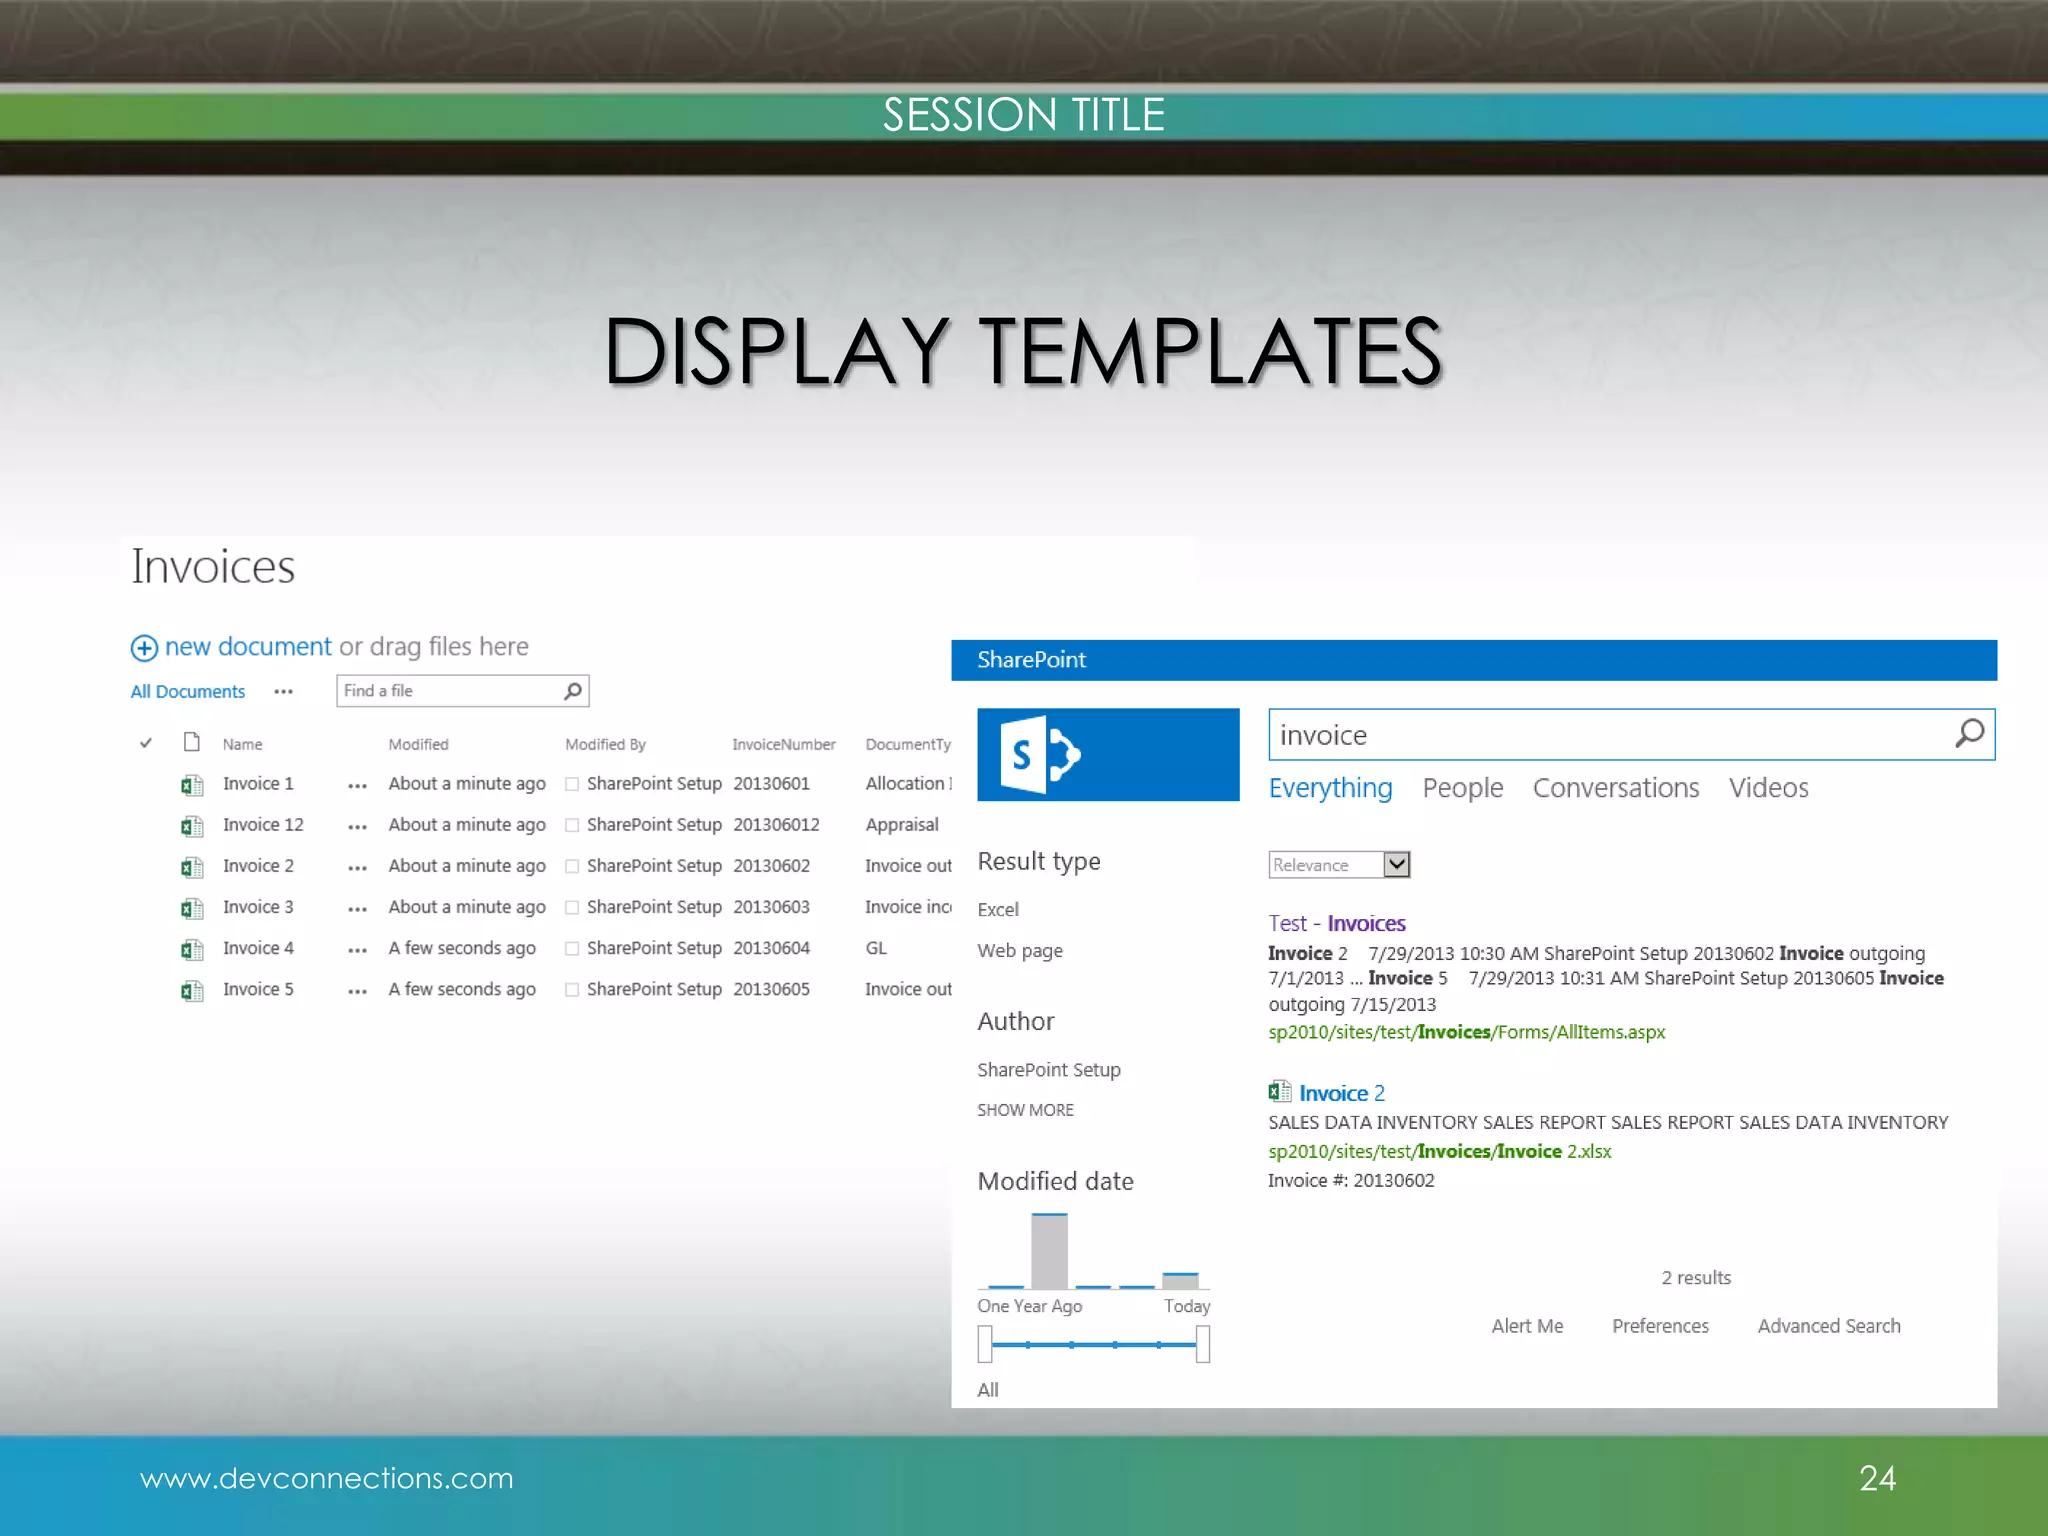This screenshot has width=2048, height=1536.
Task: Tick the Modified By checkbox for Invoice 2
Action: point(572,866)
